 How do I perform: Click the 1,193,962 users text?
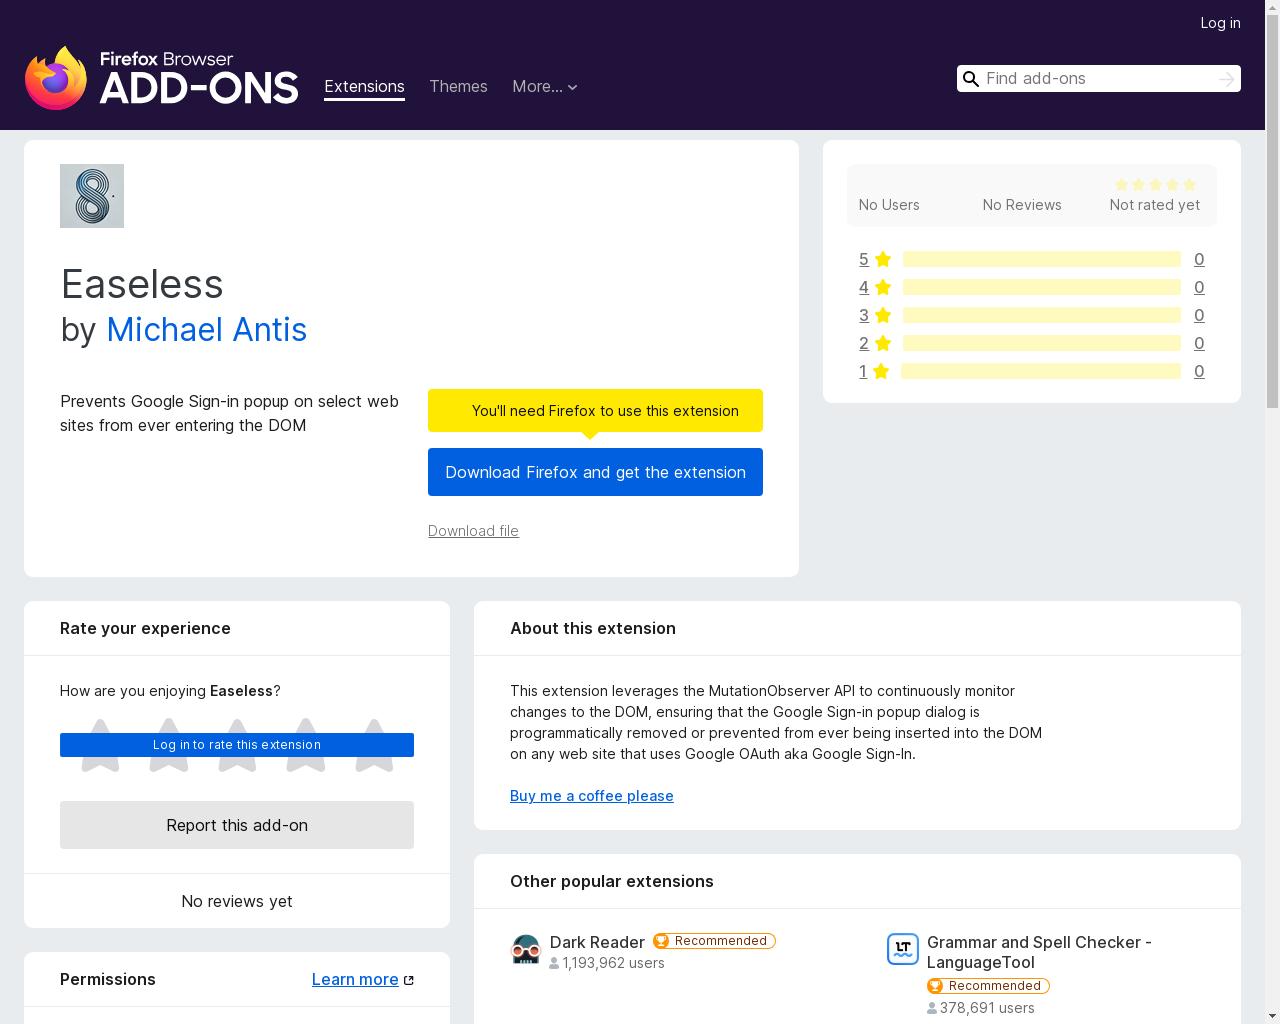(x=613, y=963)
